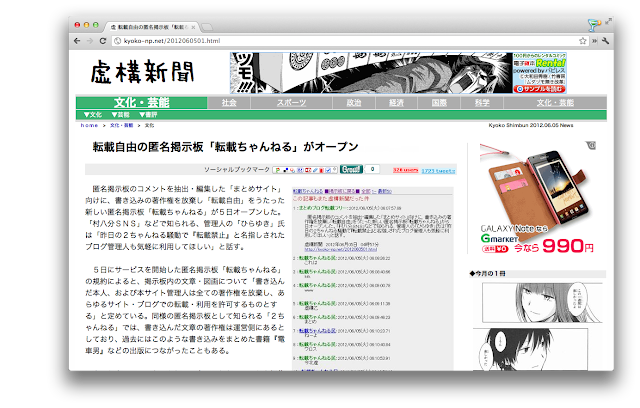Open the 経済 section tab
Image resolution: width=640 pixels, height=408 pixels.
coord(396,103)
